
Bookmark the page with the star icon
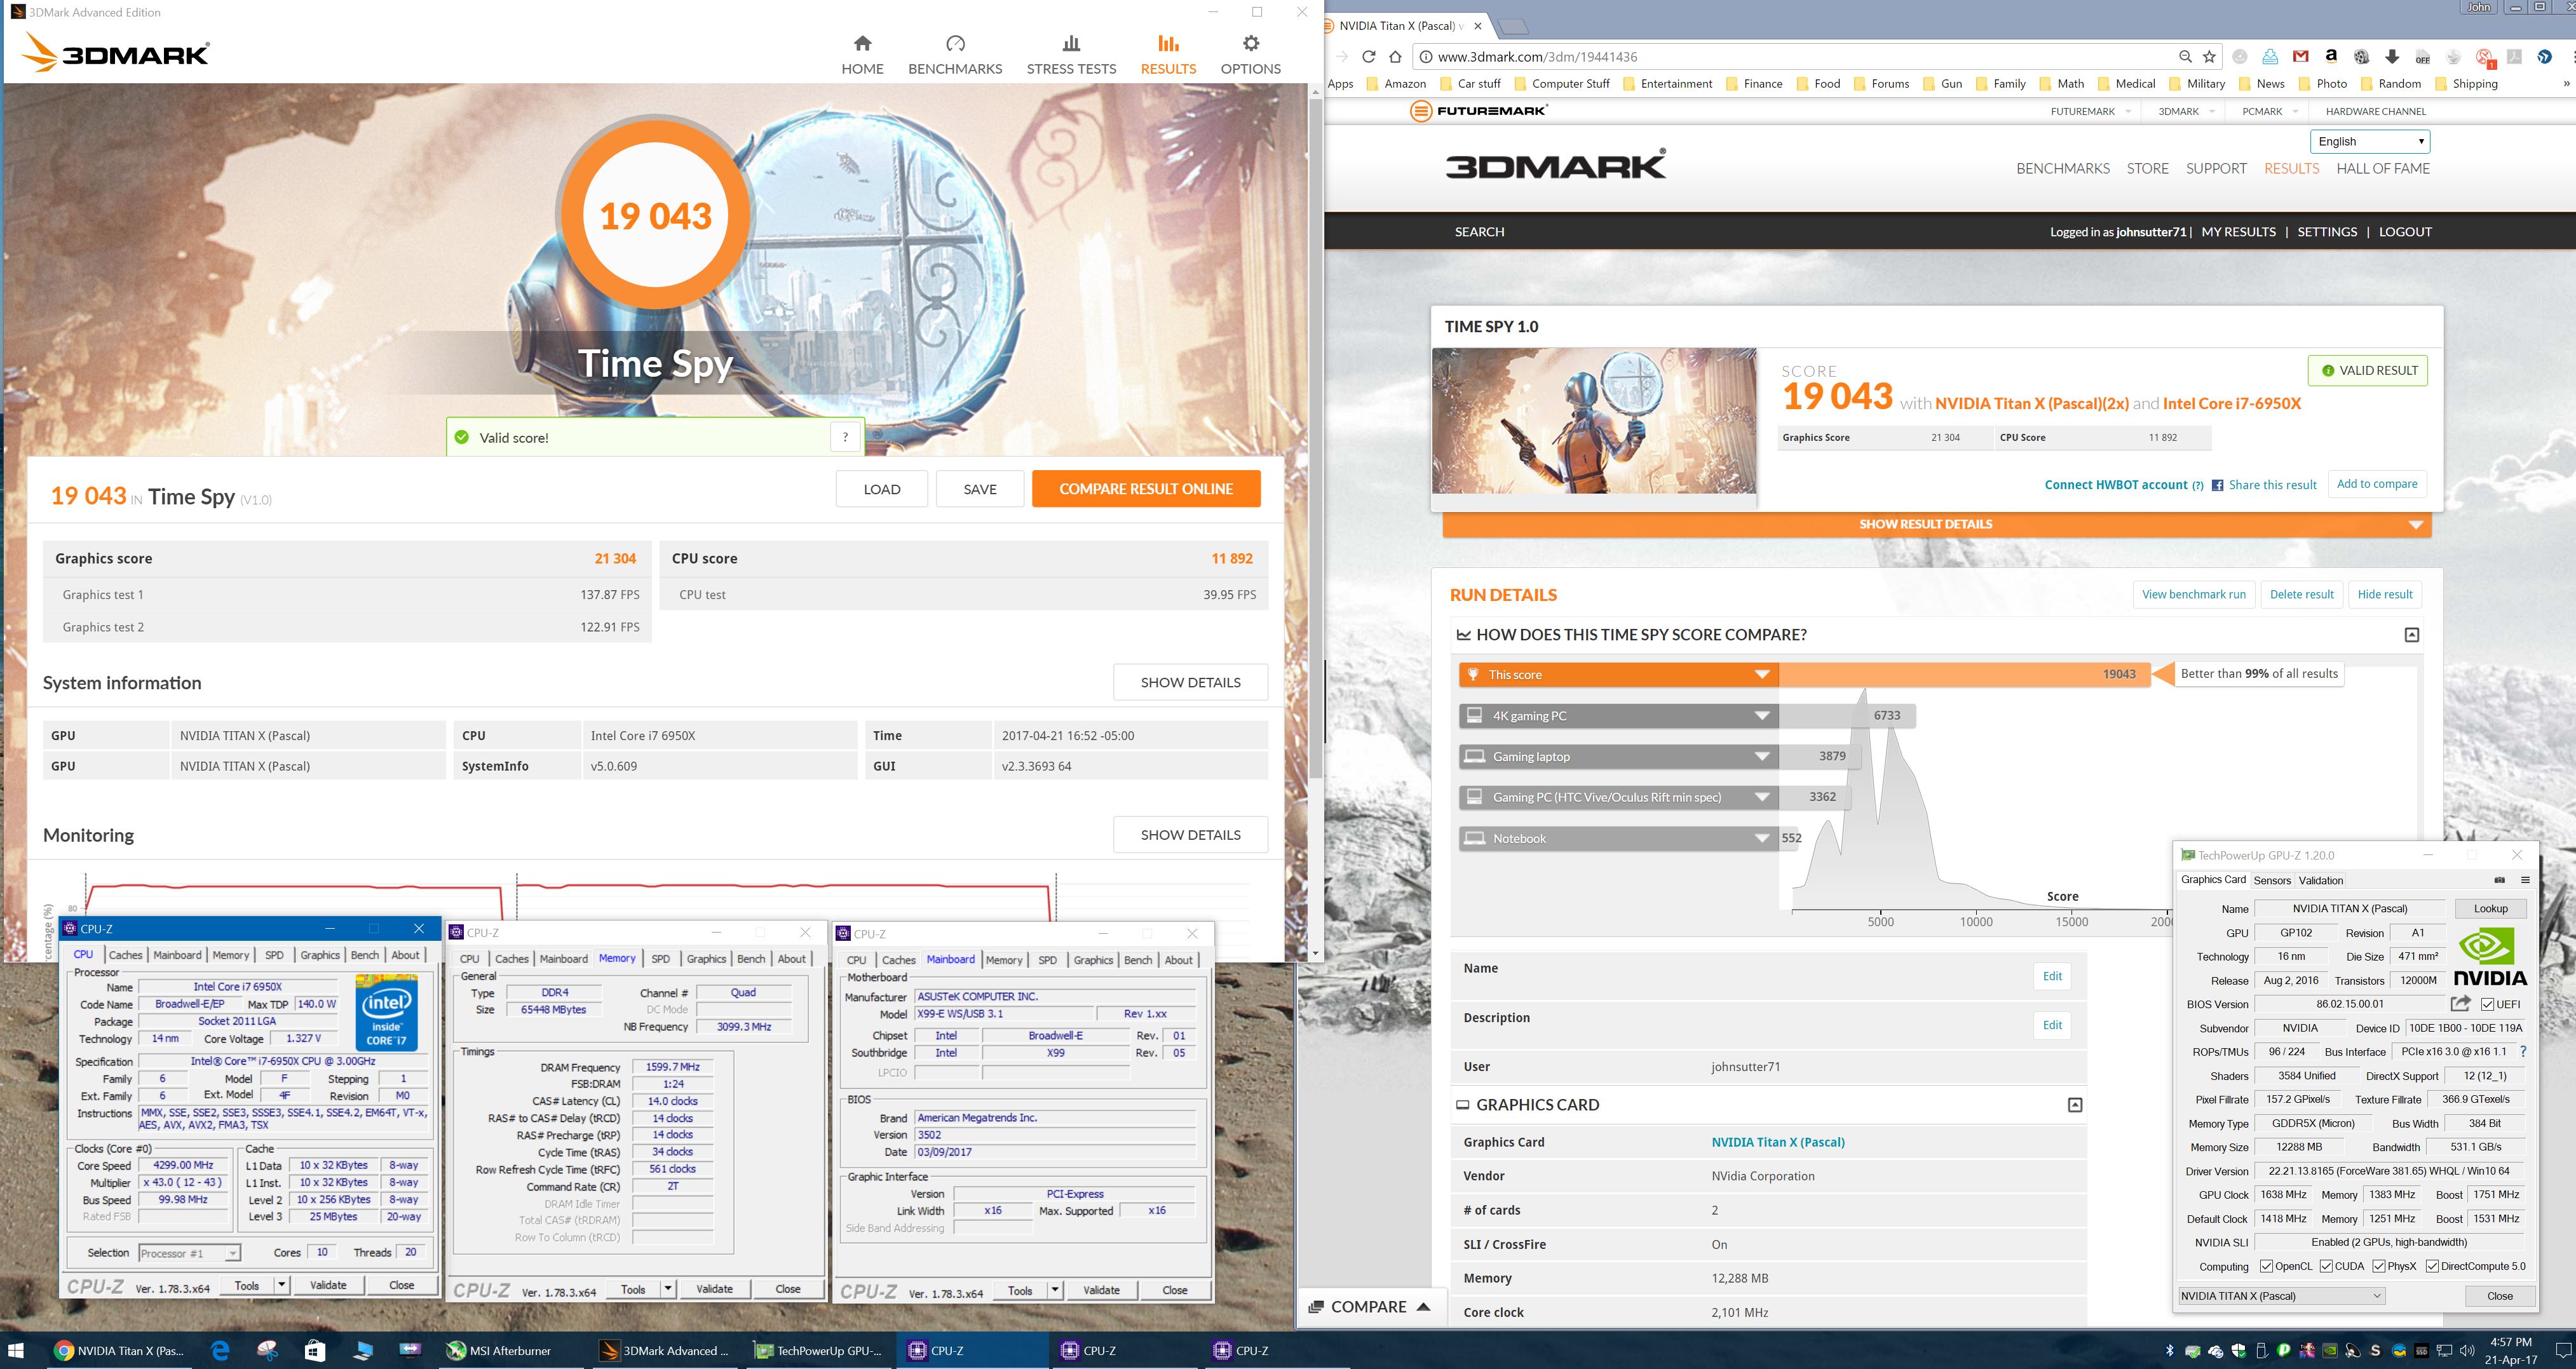tap(2210, 57)
